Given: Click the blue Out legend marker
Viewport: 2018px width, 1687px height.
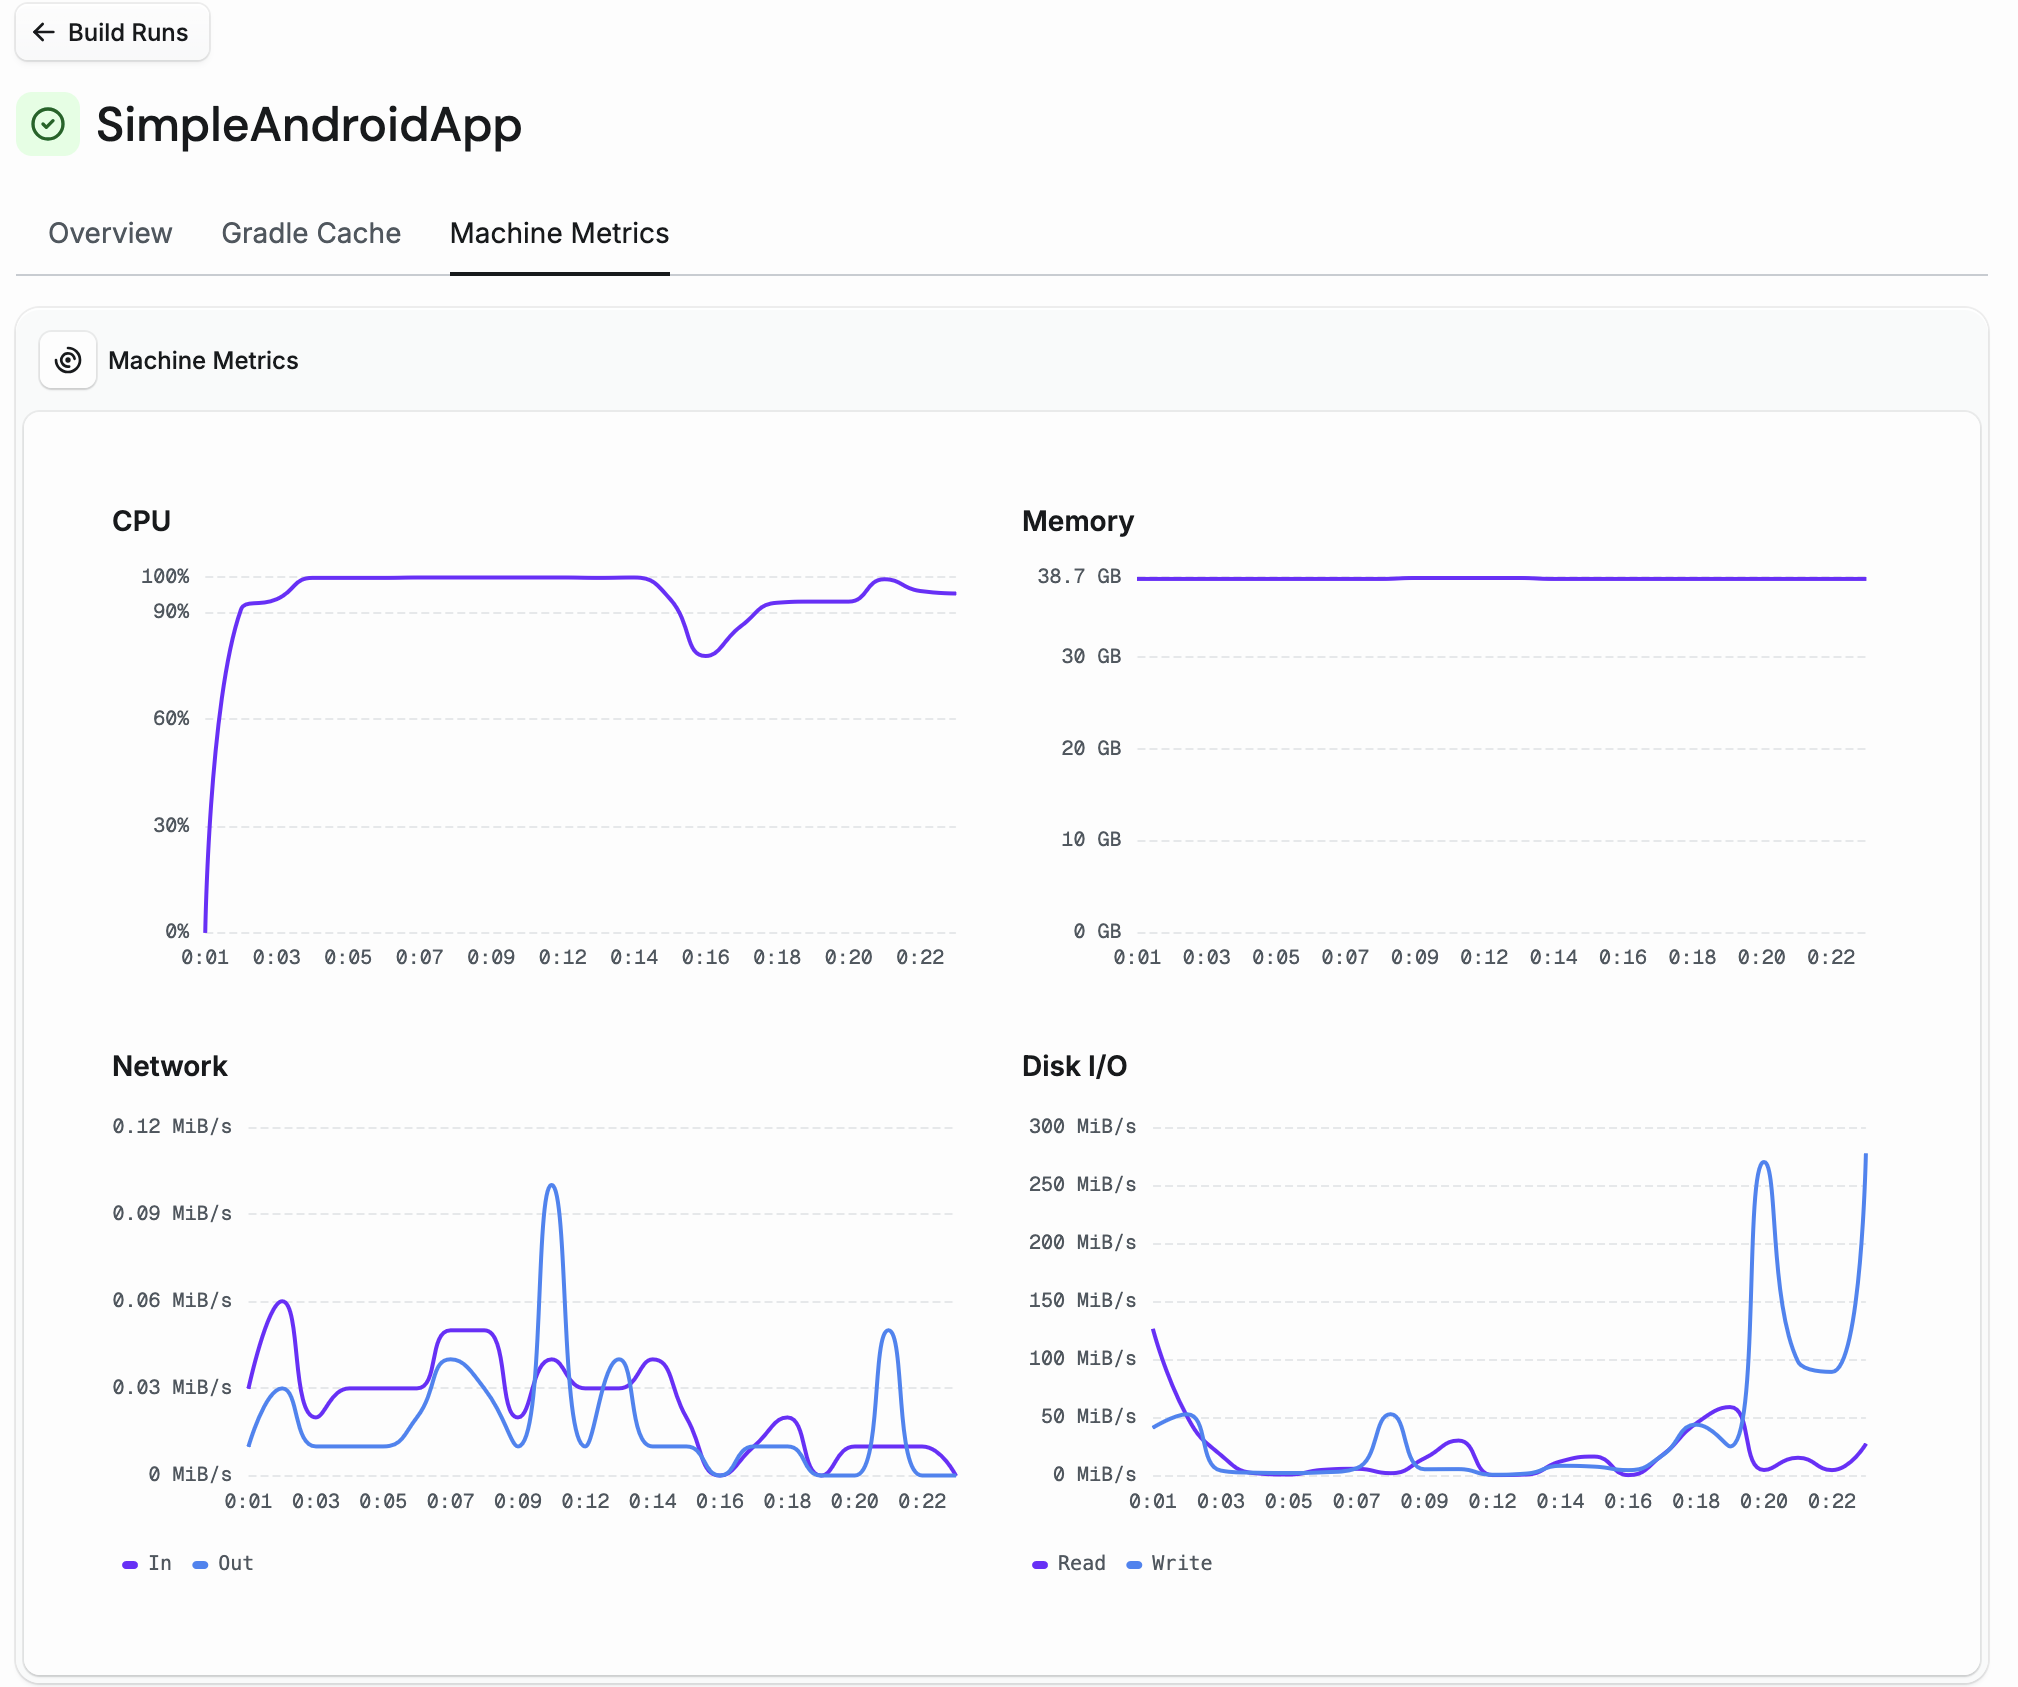Looking at the screenshot, I should (200, 1563).
